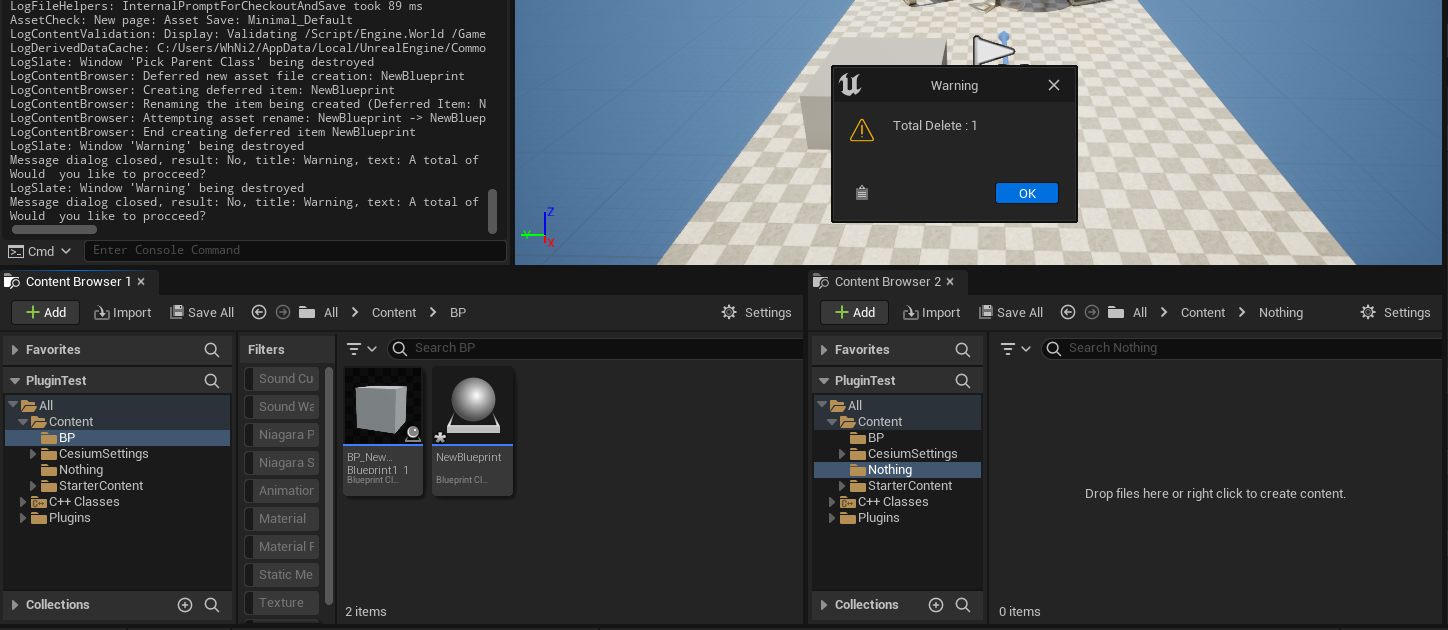Expand Plugins folder in Content Browser 1
The width and height of the screenshot is (1448, 630).
[23, 518]
